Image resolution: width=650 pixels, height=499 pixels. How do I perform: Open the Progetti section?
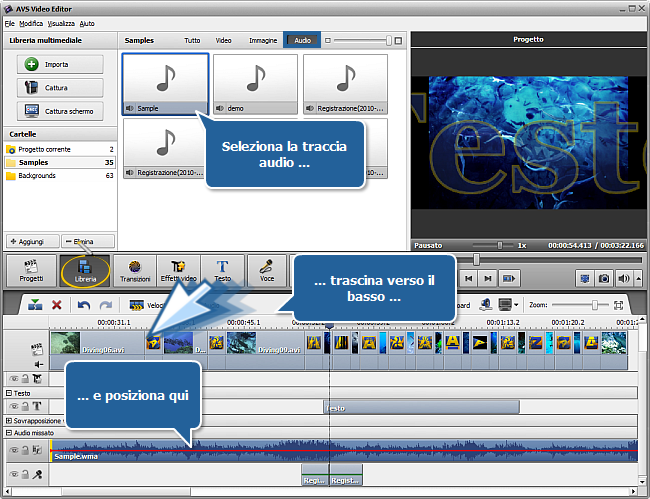(32, 270)
